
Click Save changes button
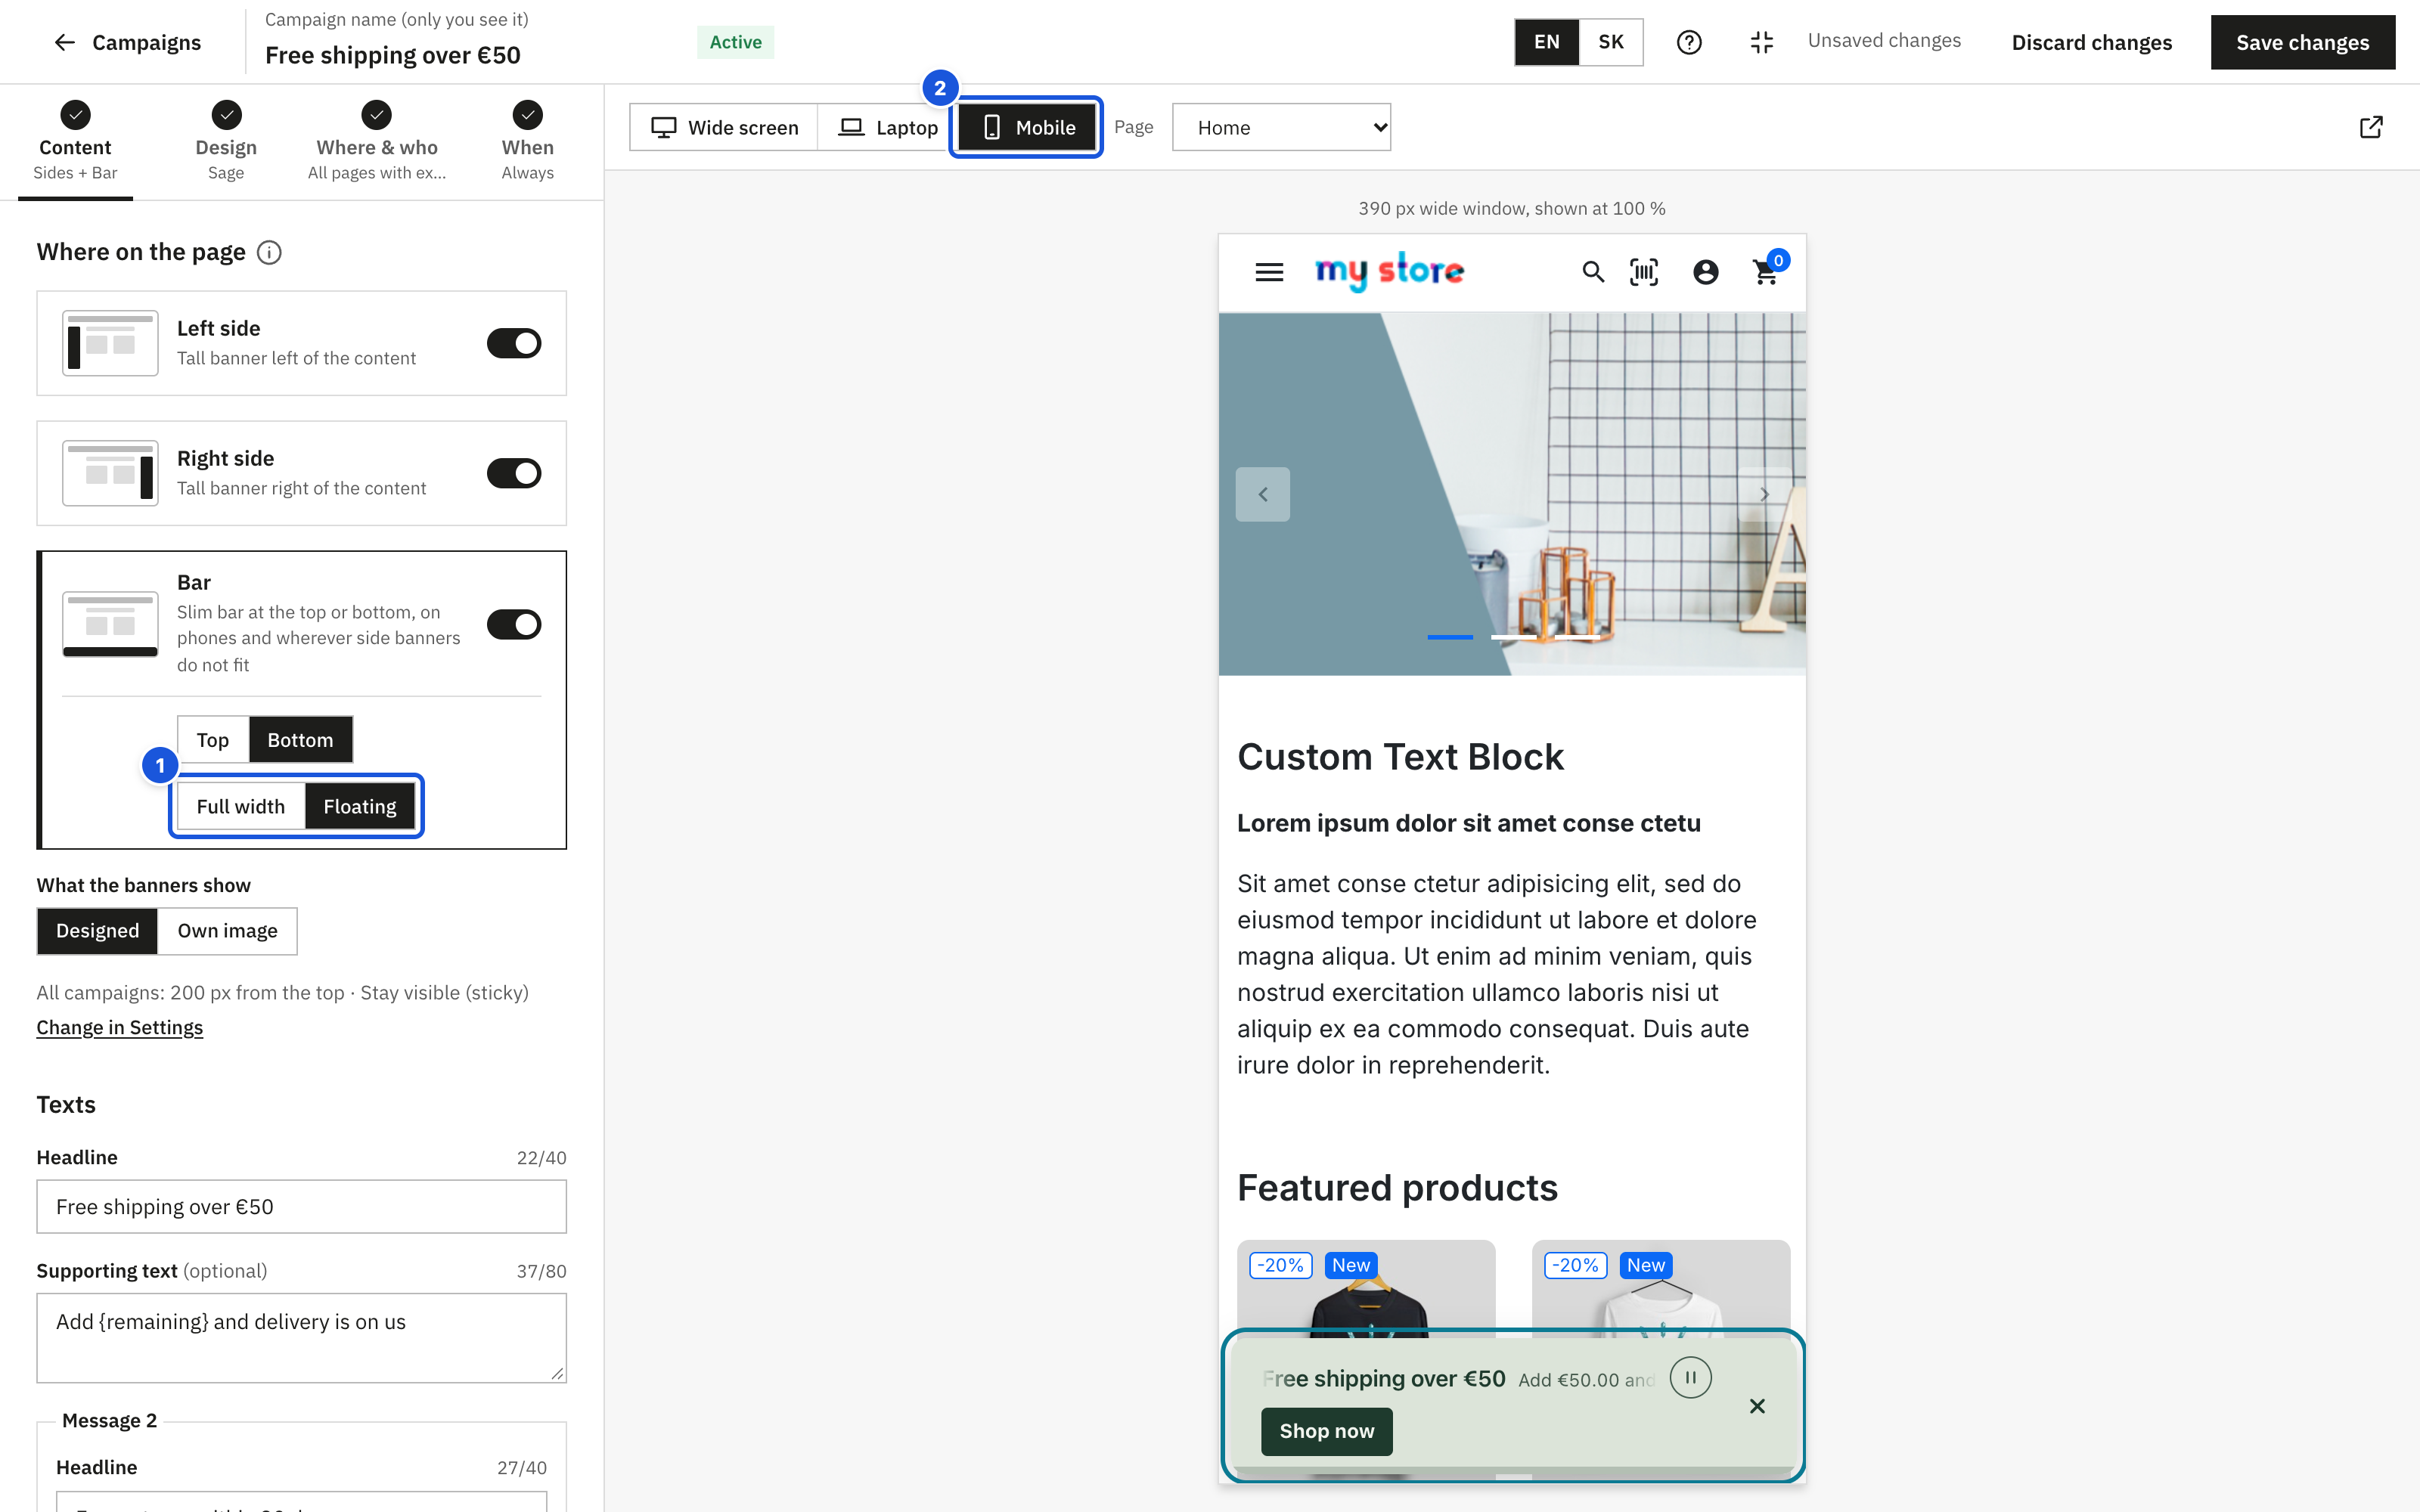click(2302, 42)
